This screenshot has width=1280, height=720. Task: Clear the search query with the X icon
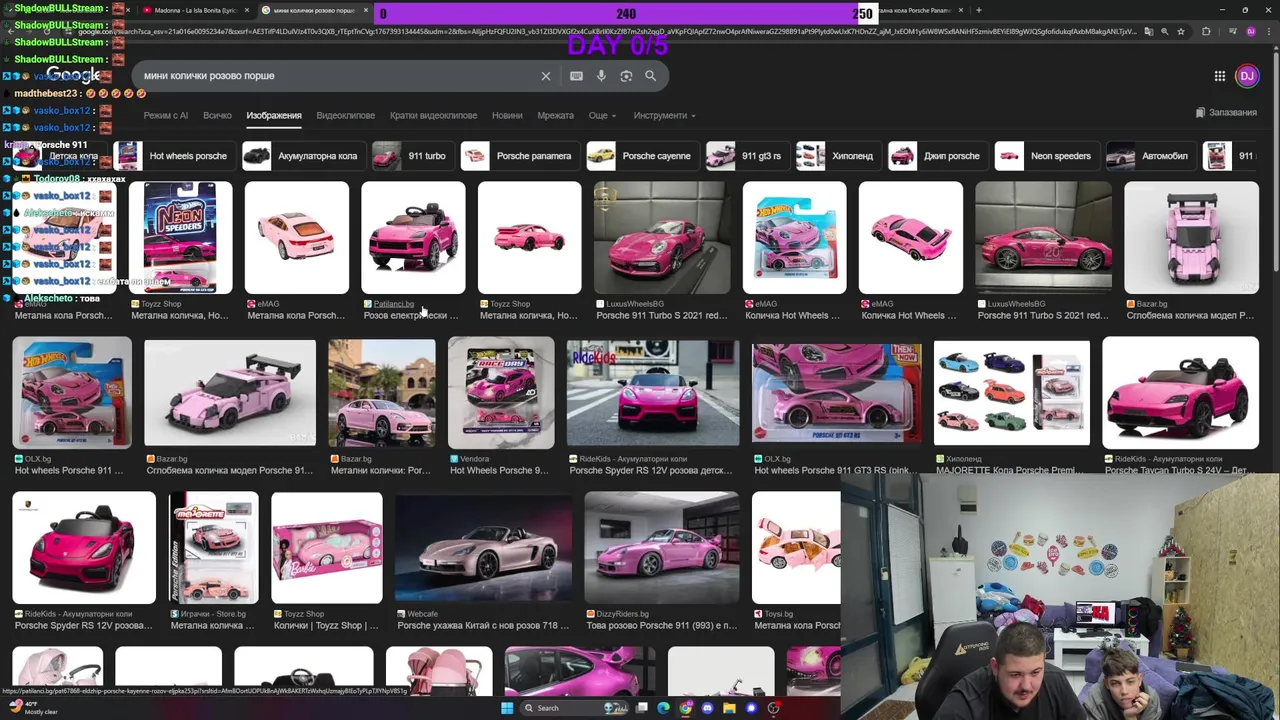pyautogui.click(x=546, y=76)
